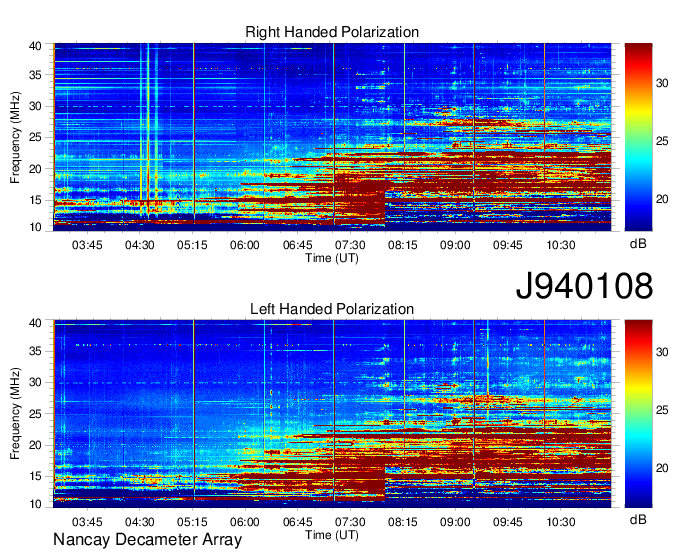The image size is (680, 552).
Task: Click the 40 MHz frequency tick of right-handed plot
Action: coord(35,46)
